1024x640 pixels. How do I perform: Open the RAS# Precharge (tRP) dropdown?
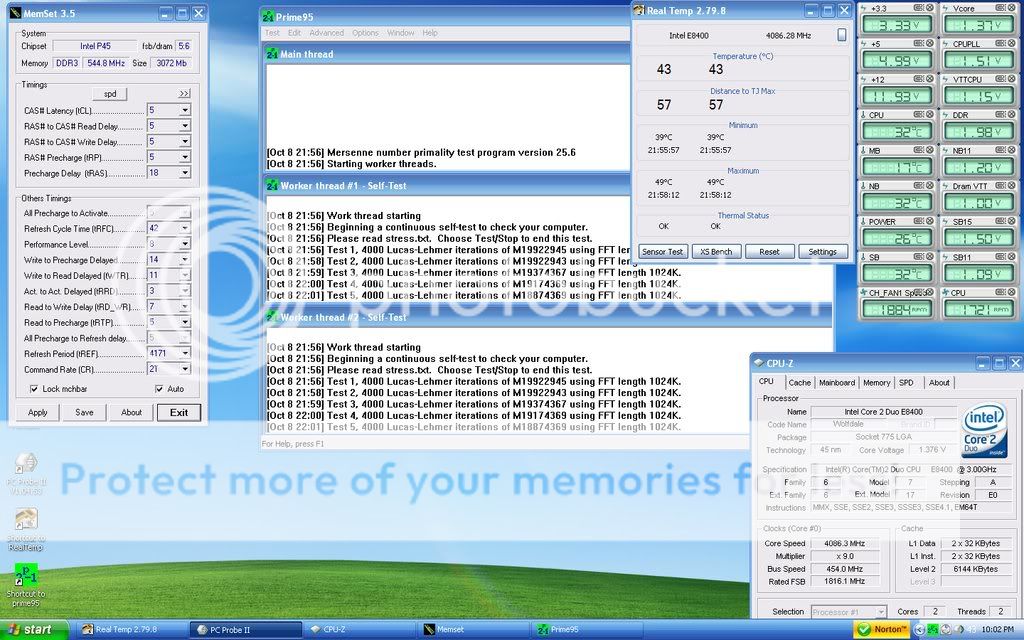click(x=185, y=157)
